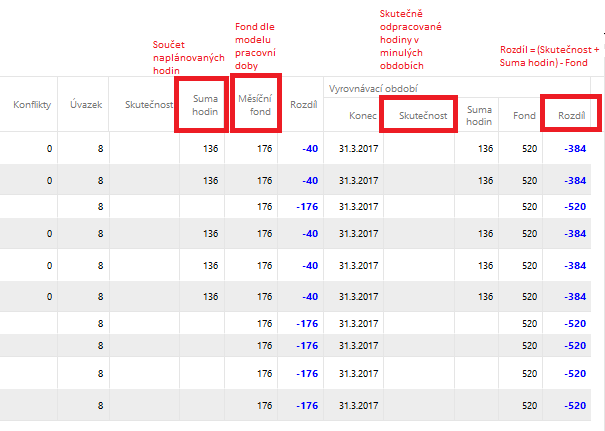Click the Konflikty column header
The height and width of the screenshot is (431, 605).
coord(32,105)
